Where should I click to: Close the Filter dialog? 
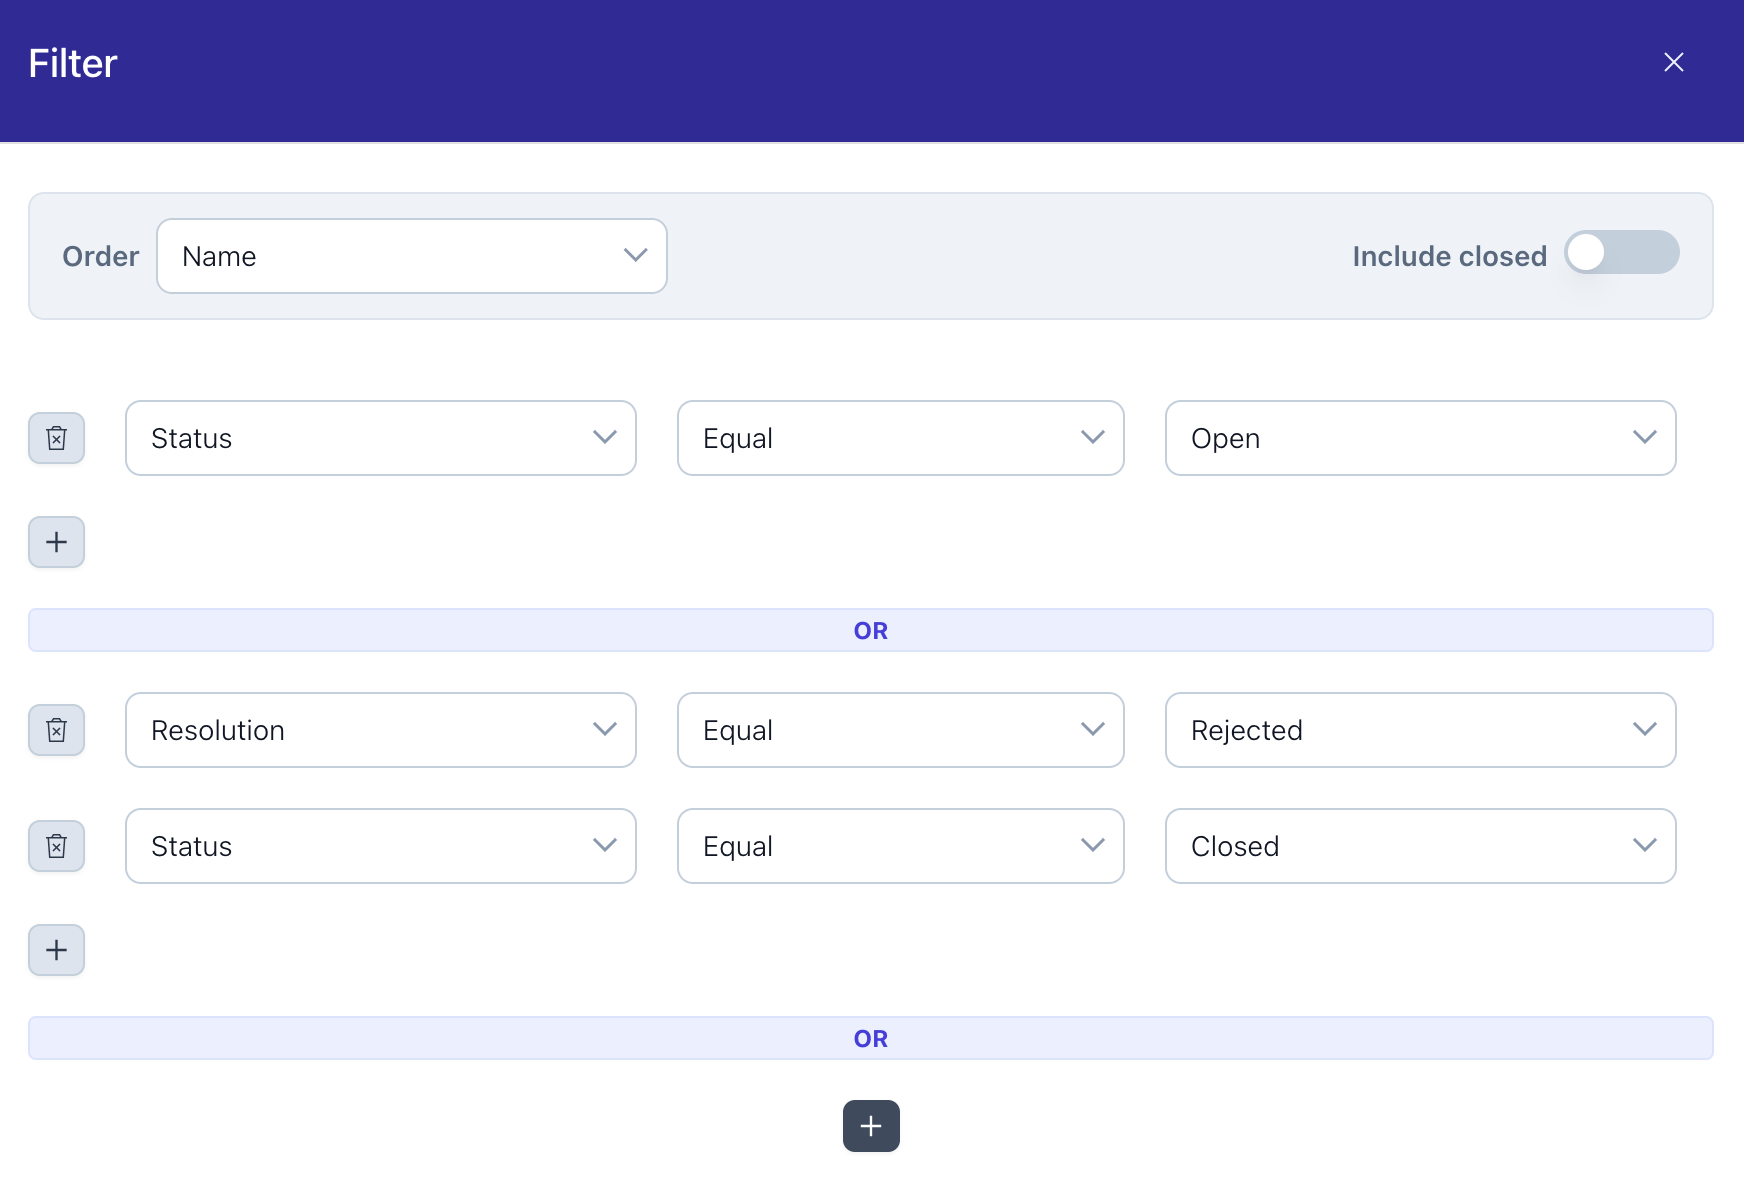click(x=1673, y=62)
